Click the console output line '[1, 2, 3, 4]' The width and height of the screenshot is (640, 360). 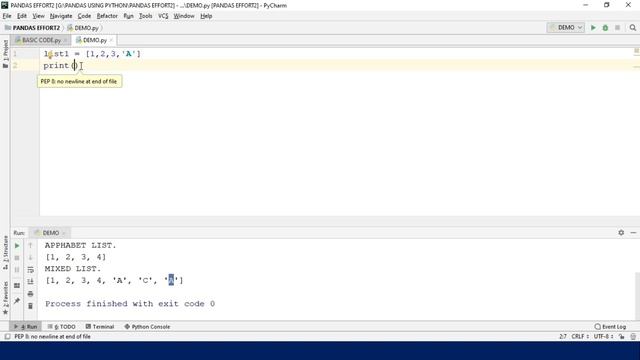tap(76, 257)
